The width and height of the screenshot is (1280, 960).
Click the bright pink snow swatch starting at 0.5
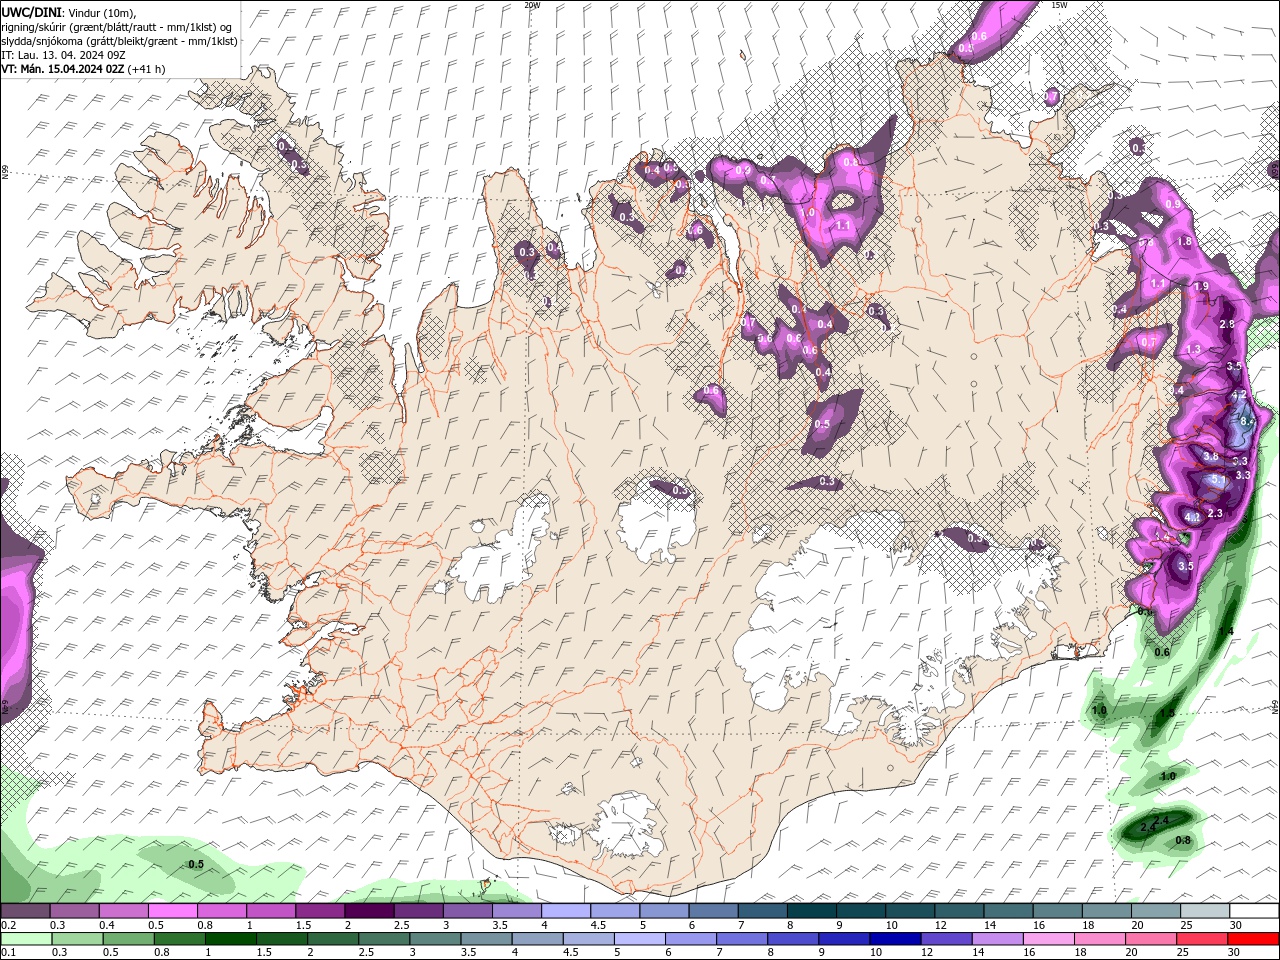click(172, 911)
